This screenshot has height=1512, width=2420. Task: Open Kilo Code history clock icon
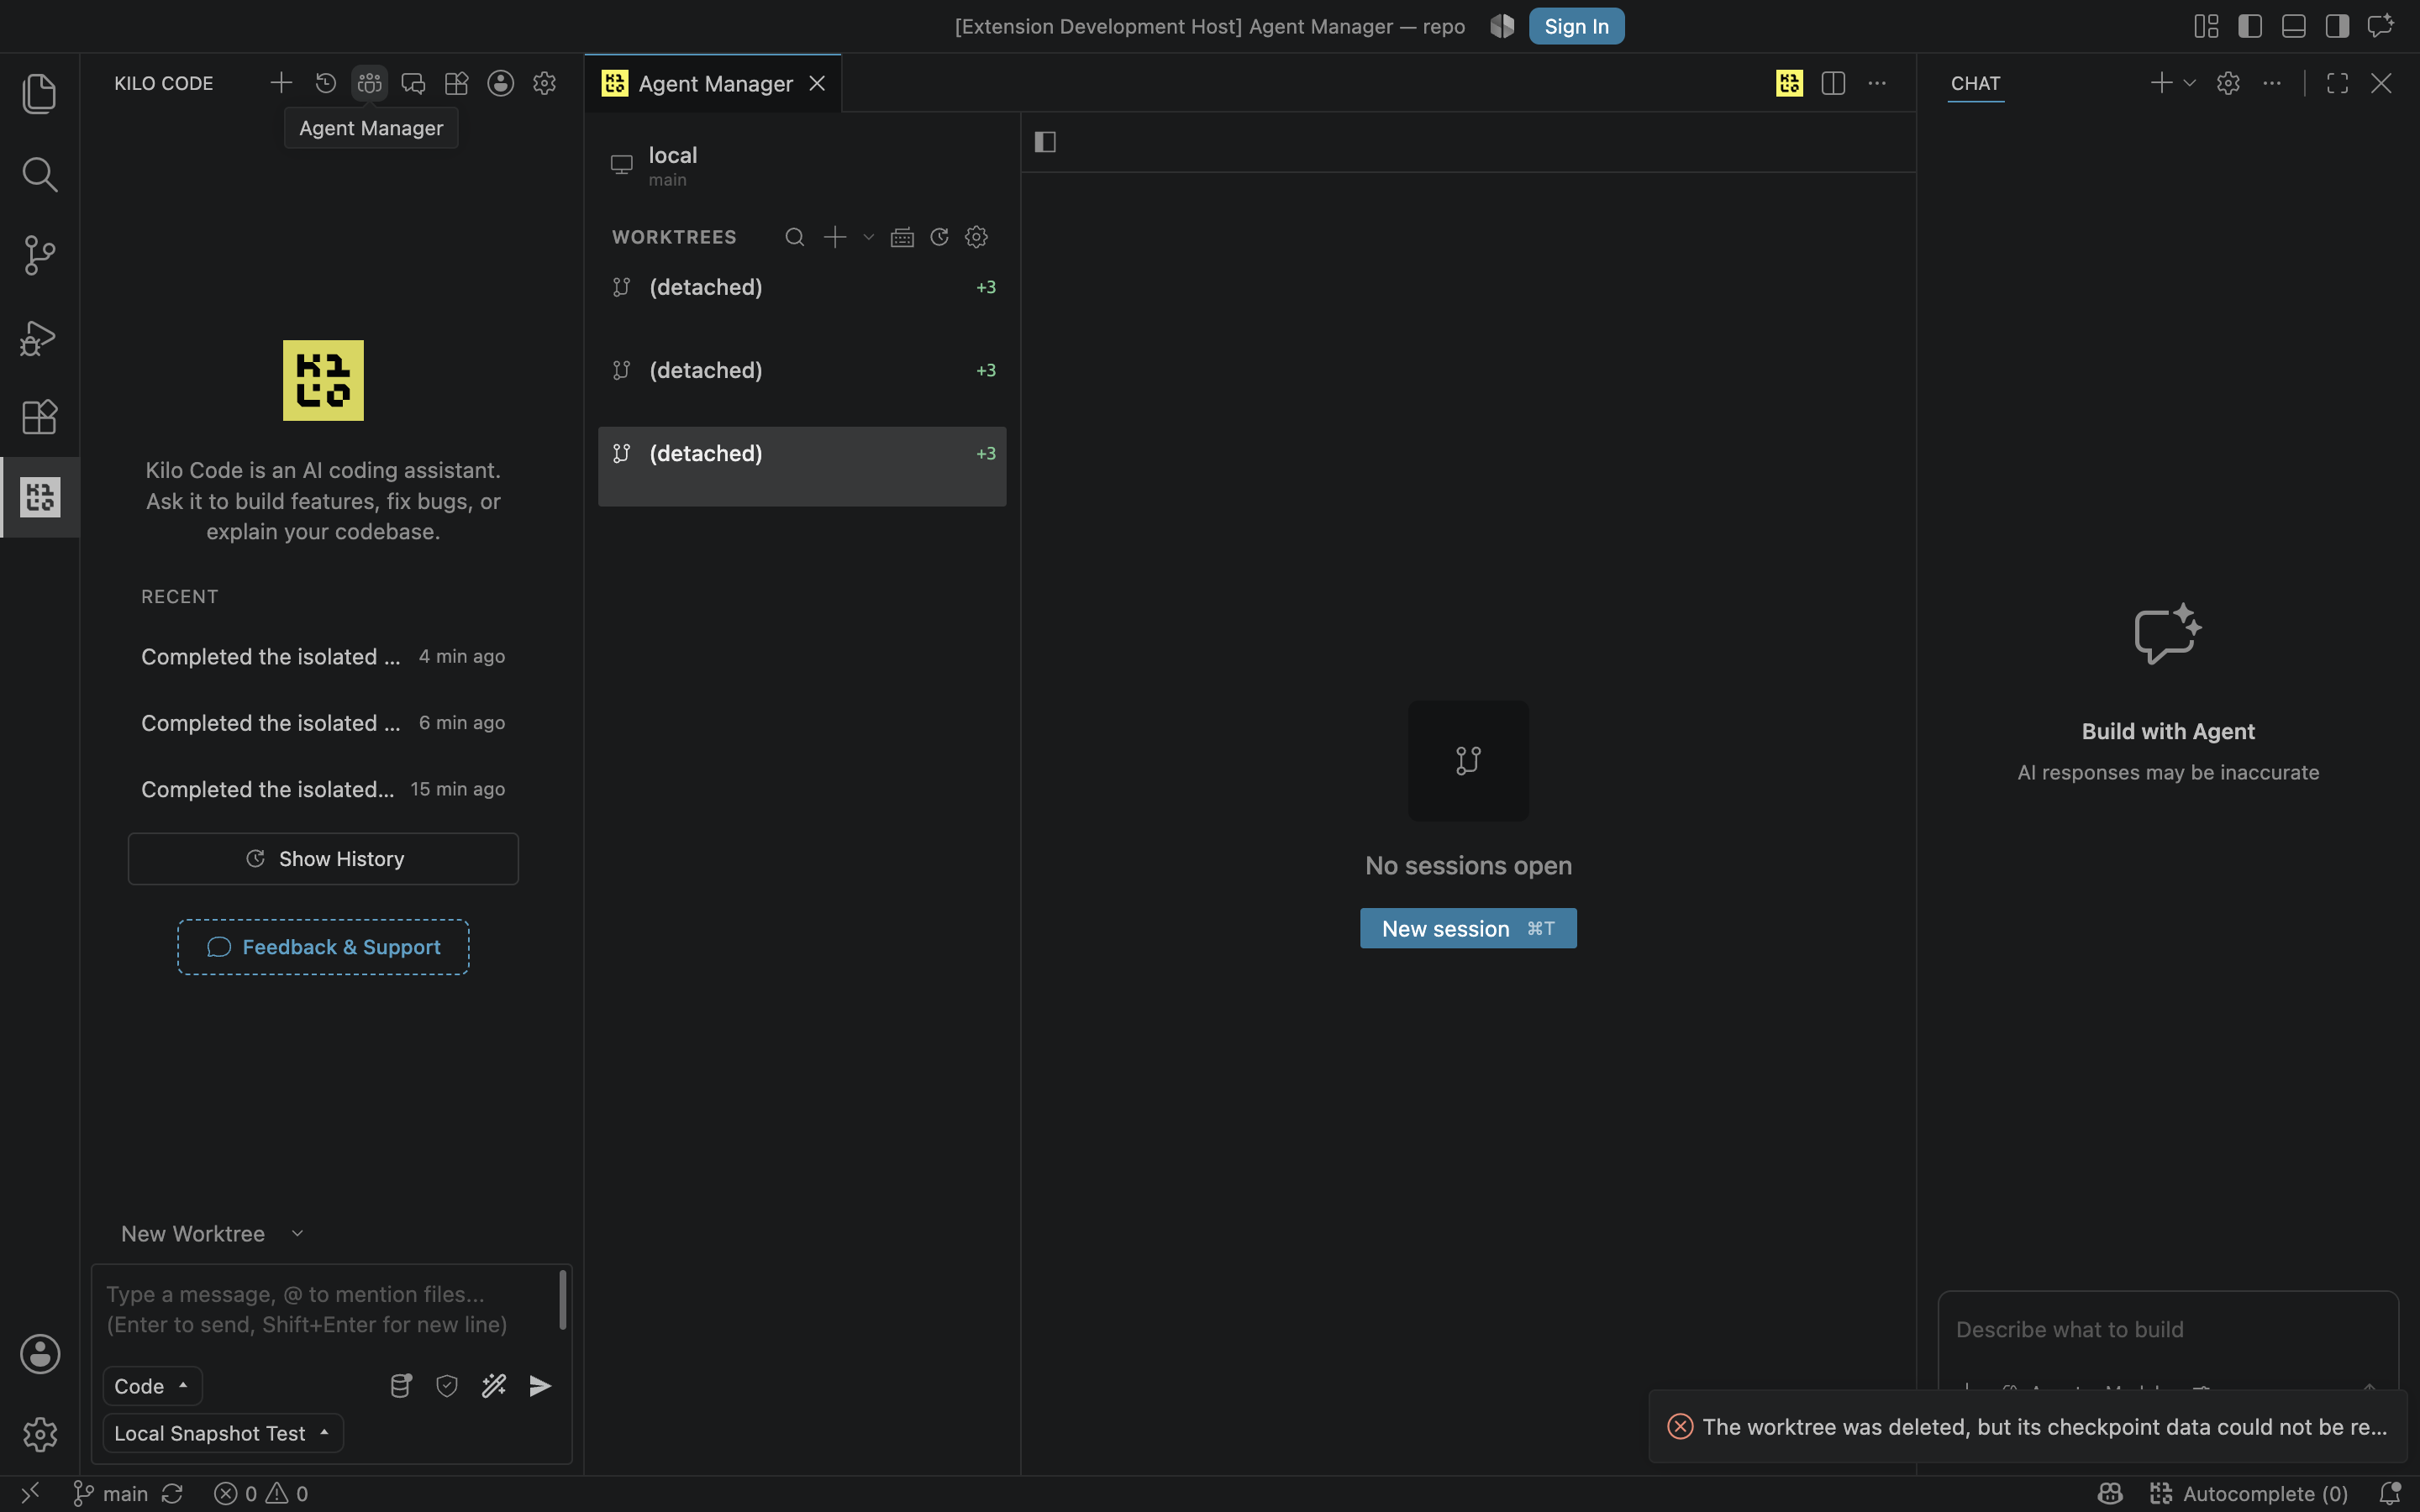point(325,83)
